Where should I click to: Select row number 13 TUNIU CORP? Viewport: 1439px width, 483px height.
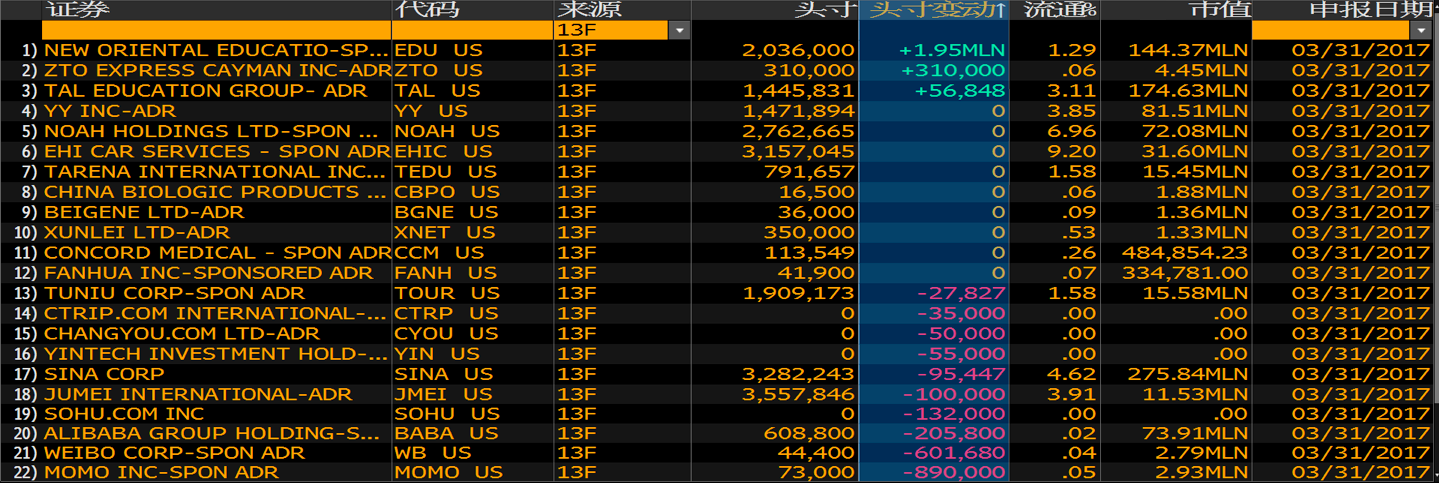click(x=719, y=293)
